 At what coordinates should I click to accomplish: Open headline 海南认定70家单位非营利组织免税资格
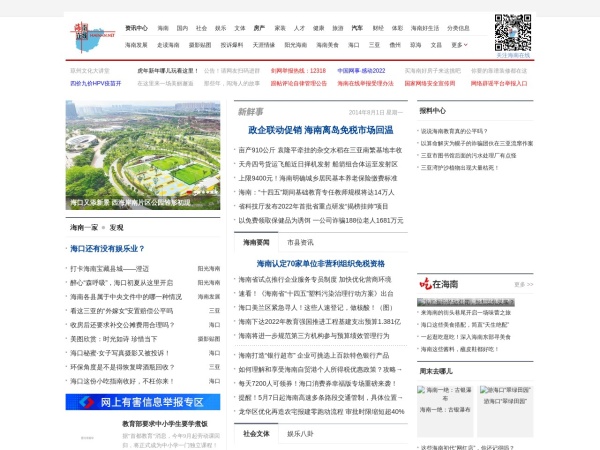(321, 264)
